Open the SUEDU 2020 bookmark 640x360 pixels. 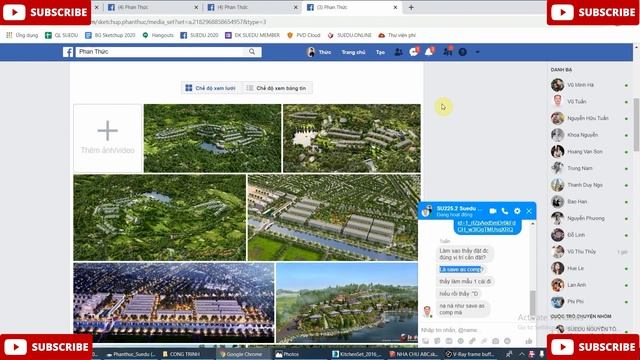pos(200,36)
